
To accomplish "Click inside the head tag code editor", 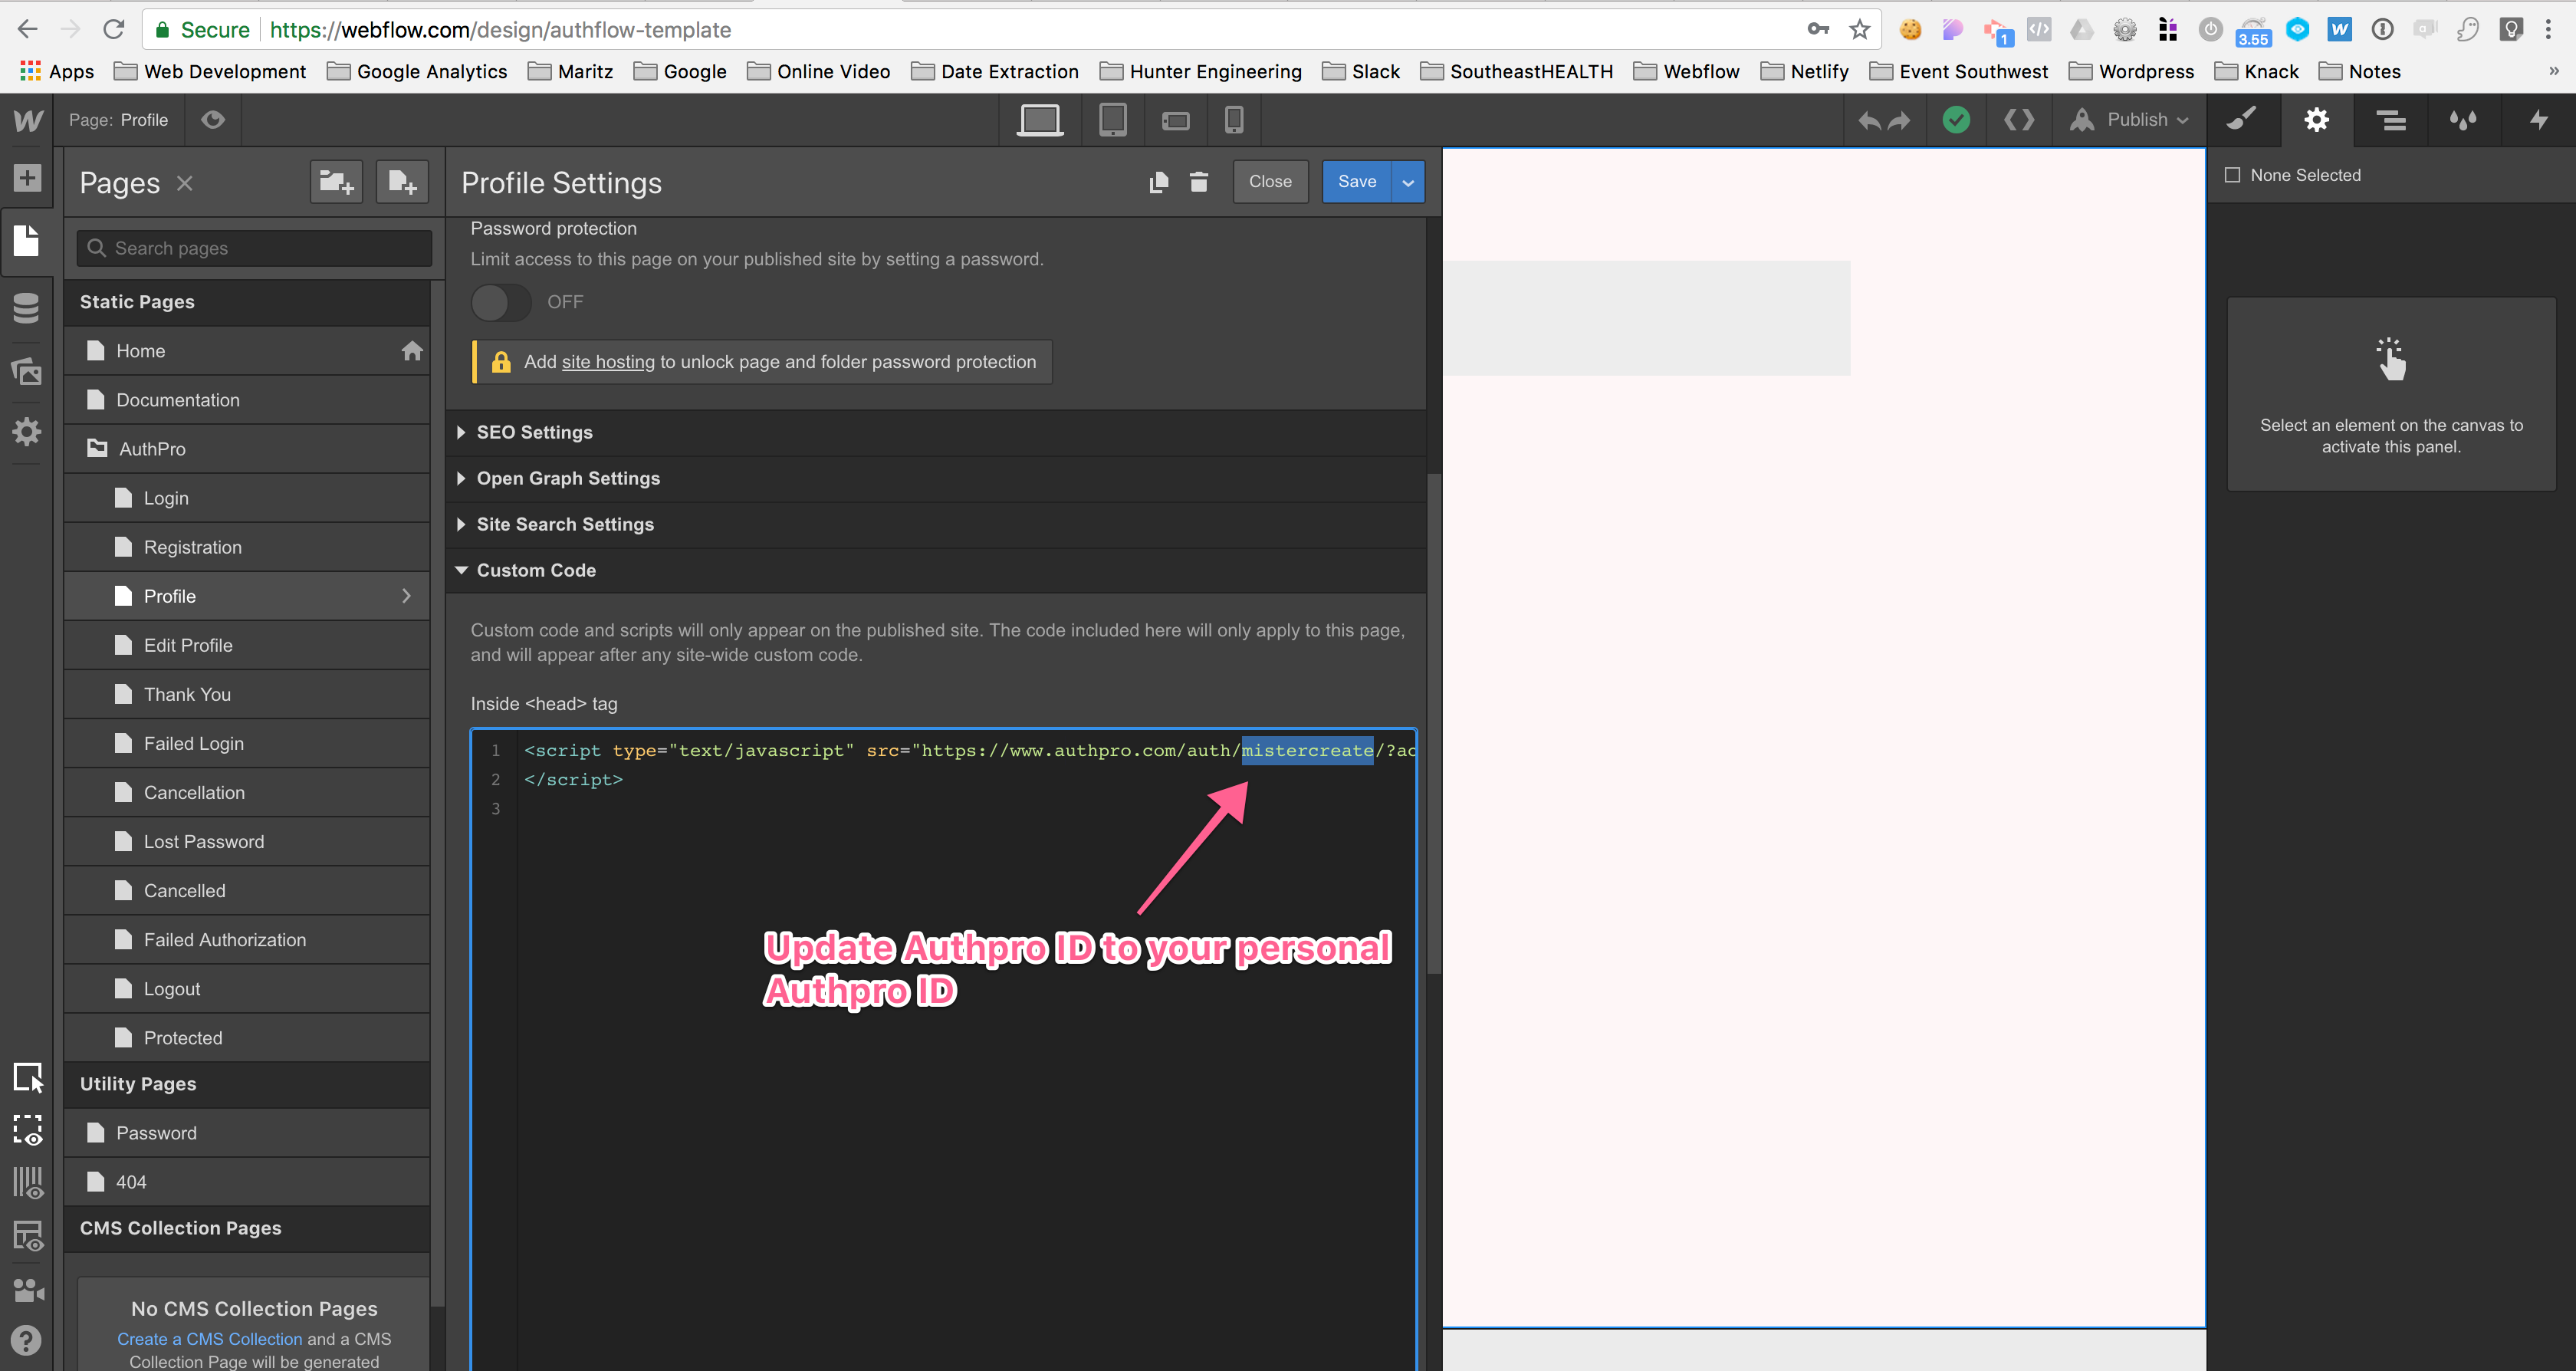I will tap(944, 1050).
